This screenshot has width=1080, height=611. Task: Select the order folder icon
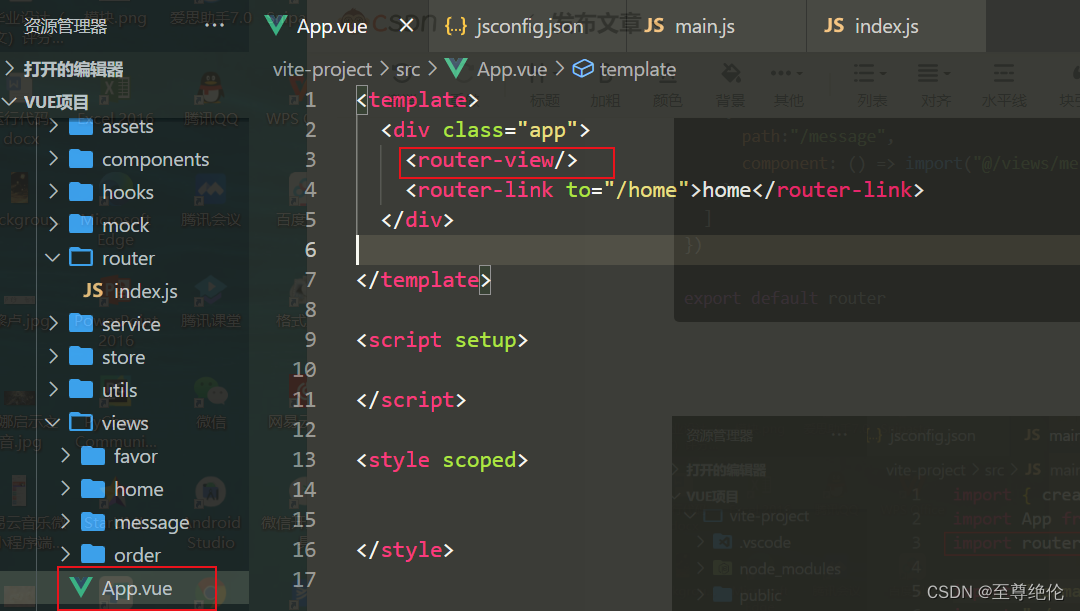point(93,554)
